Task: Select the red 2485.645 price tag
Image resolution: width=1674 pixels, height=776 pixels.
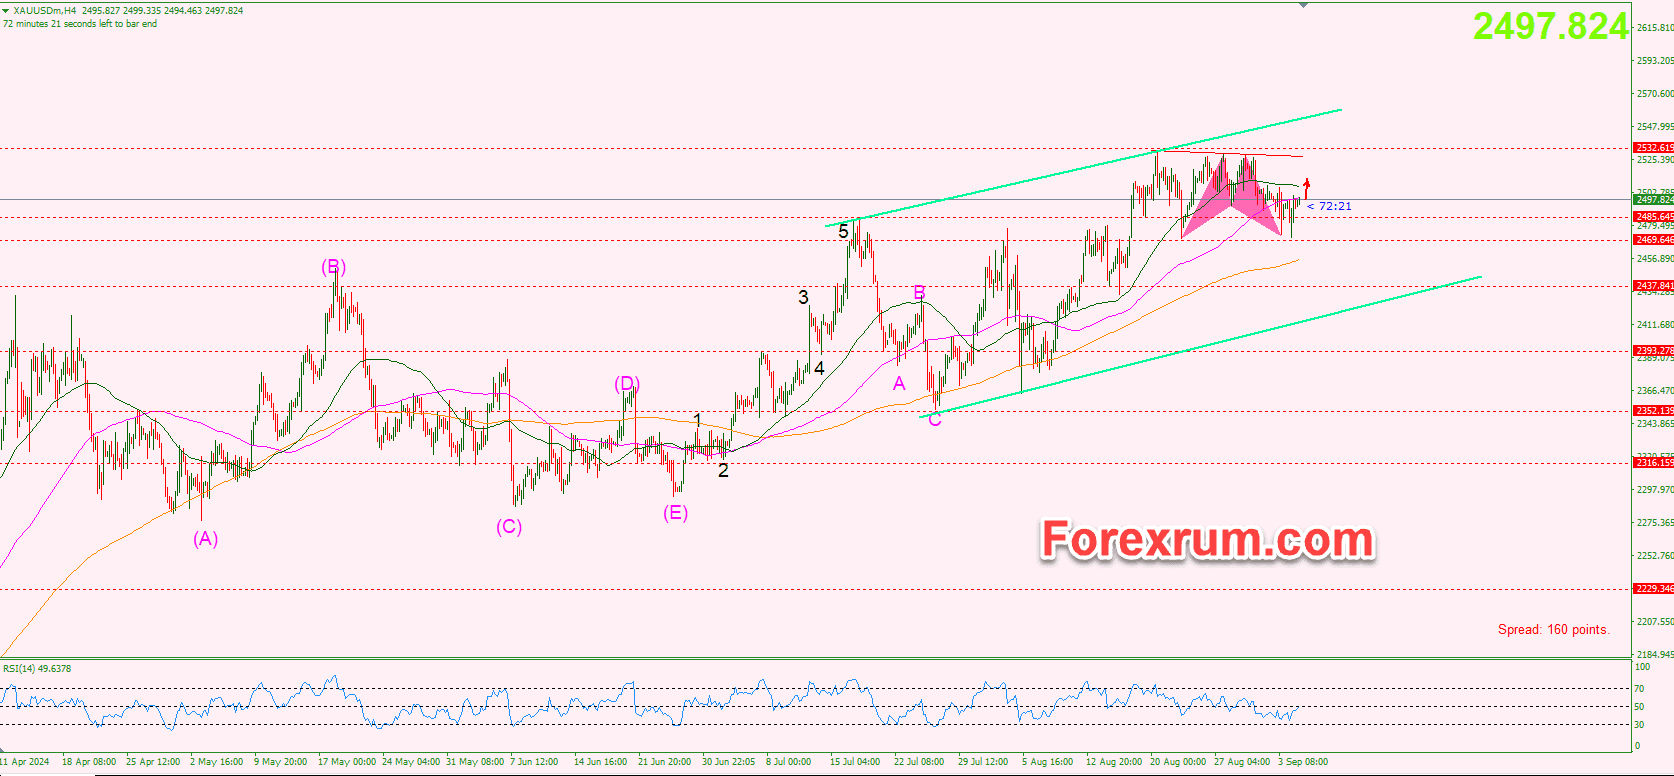Action: [1654, 217]
